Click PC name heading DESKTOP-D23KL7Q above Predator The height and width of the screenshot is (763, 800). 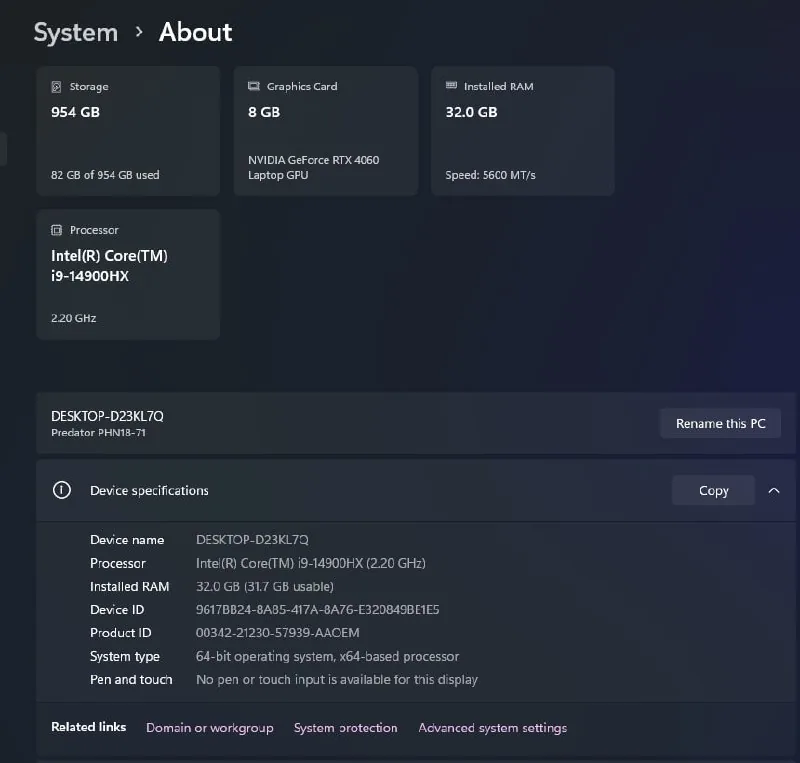coord(107,416)
